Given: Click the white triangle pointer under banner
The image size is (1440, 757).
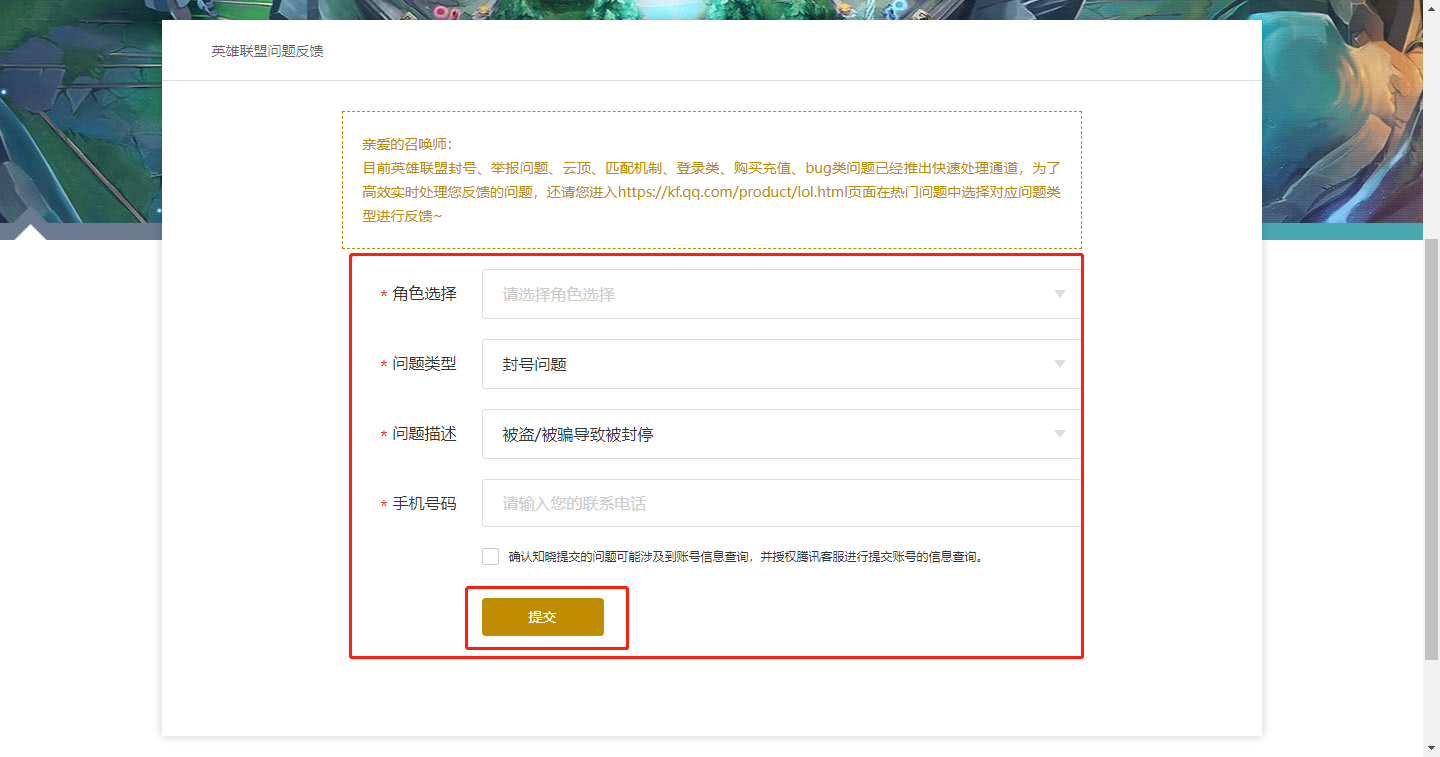Looking at the screenshot, I should pyautogui.click(x=32, y=232).
